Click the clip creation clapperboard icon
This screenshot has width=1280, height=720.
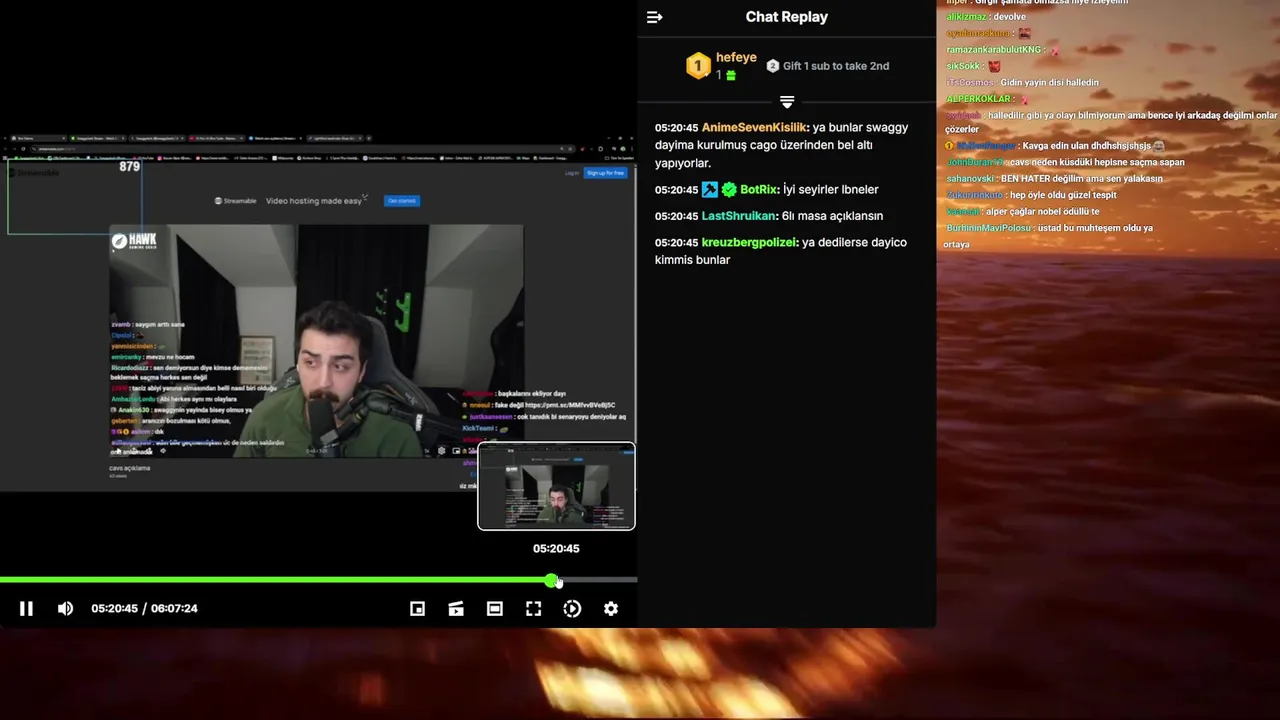(x=456, y=608)
